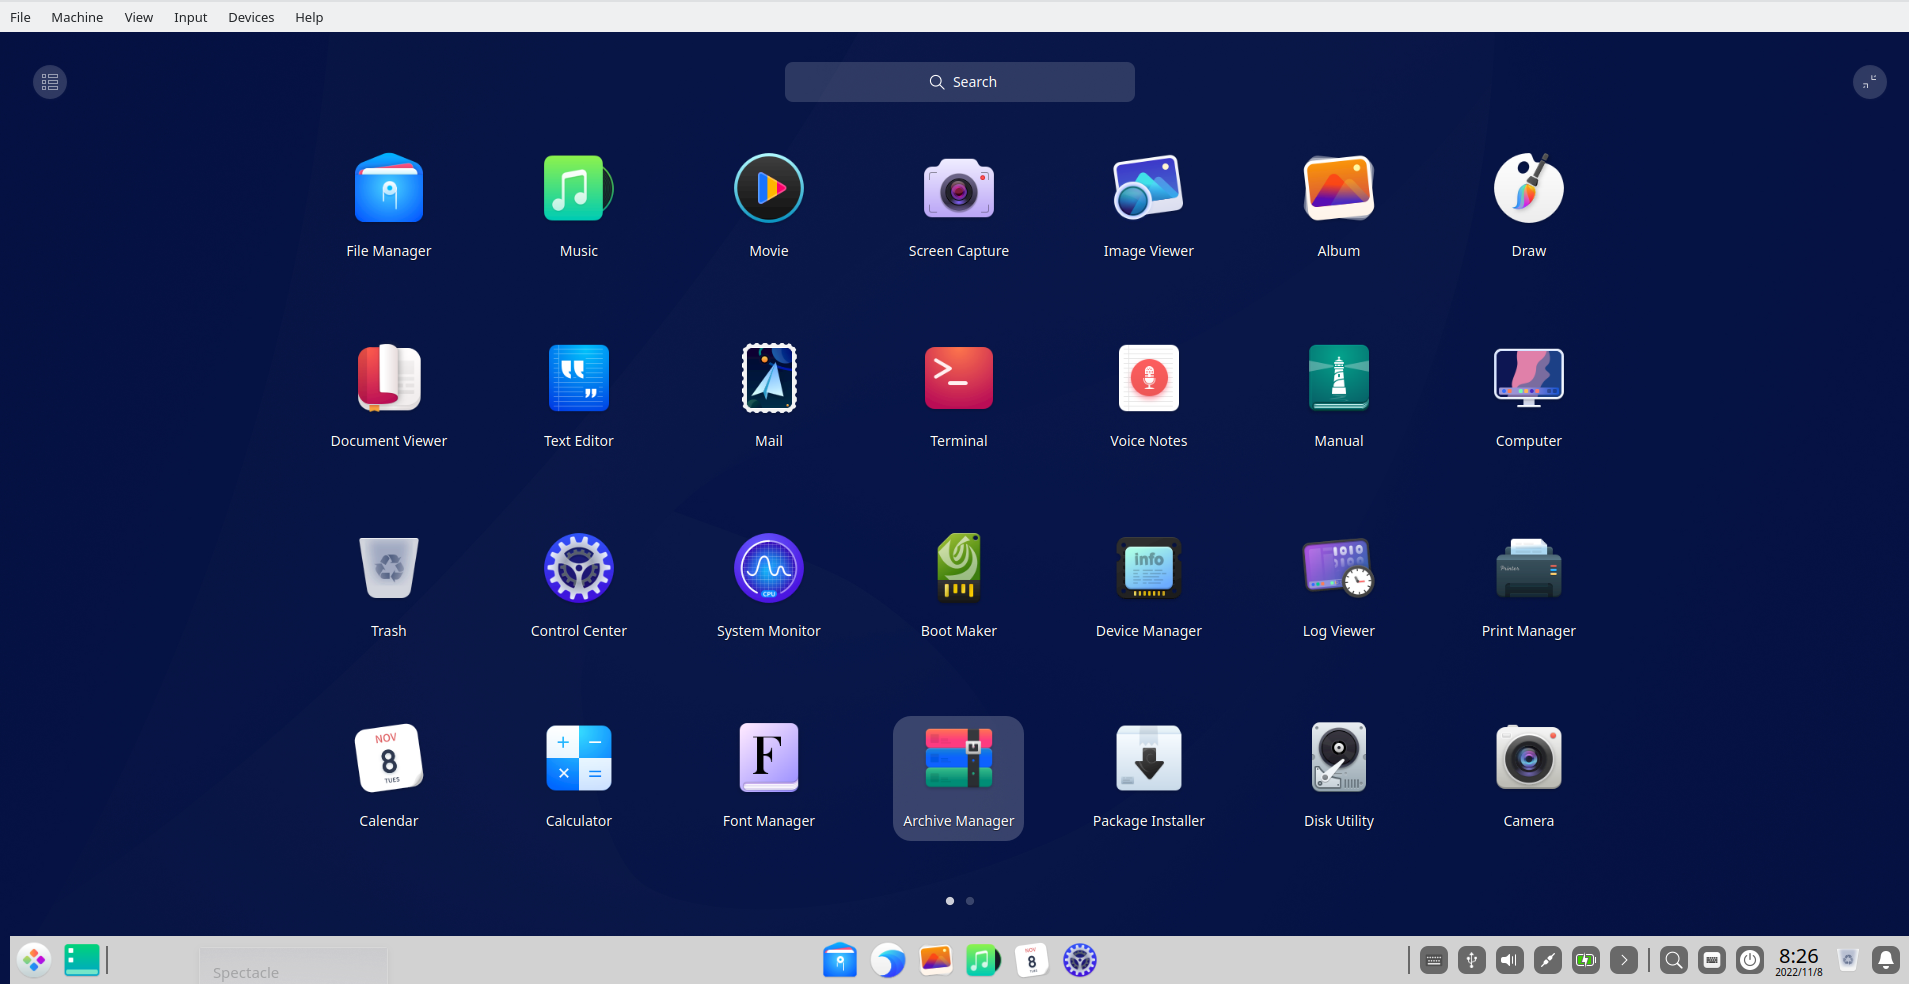
Task: Open the Devices menu
Action: [x=250, y=17]
